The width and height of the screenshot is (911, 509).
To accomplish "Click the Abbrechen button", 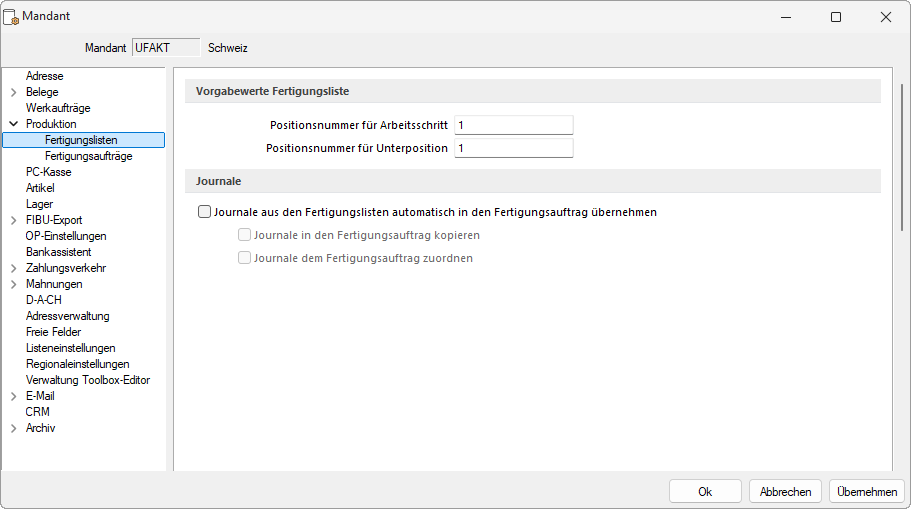I will 785,491.
